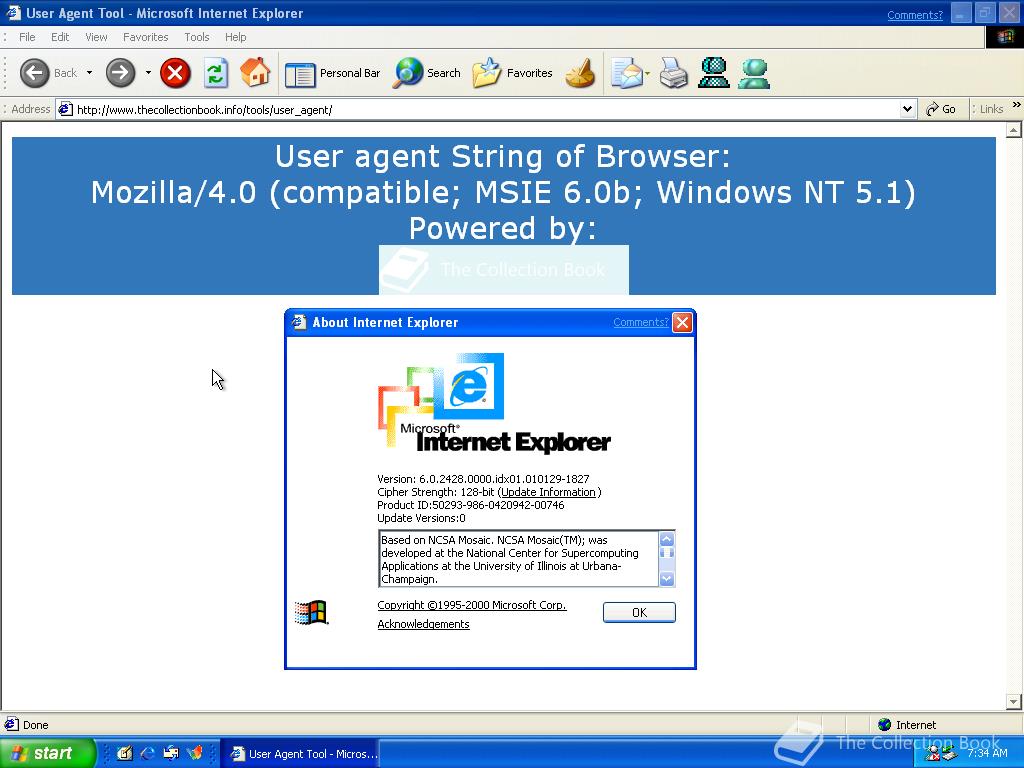
Task: Open the Favorites menu
Action: coord(146,37)
